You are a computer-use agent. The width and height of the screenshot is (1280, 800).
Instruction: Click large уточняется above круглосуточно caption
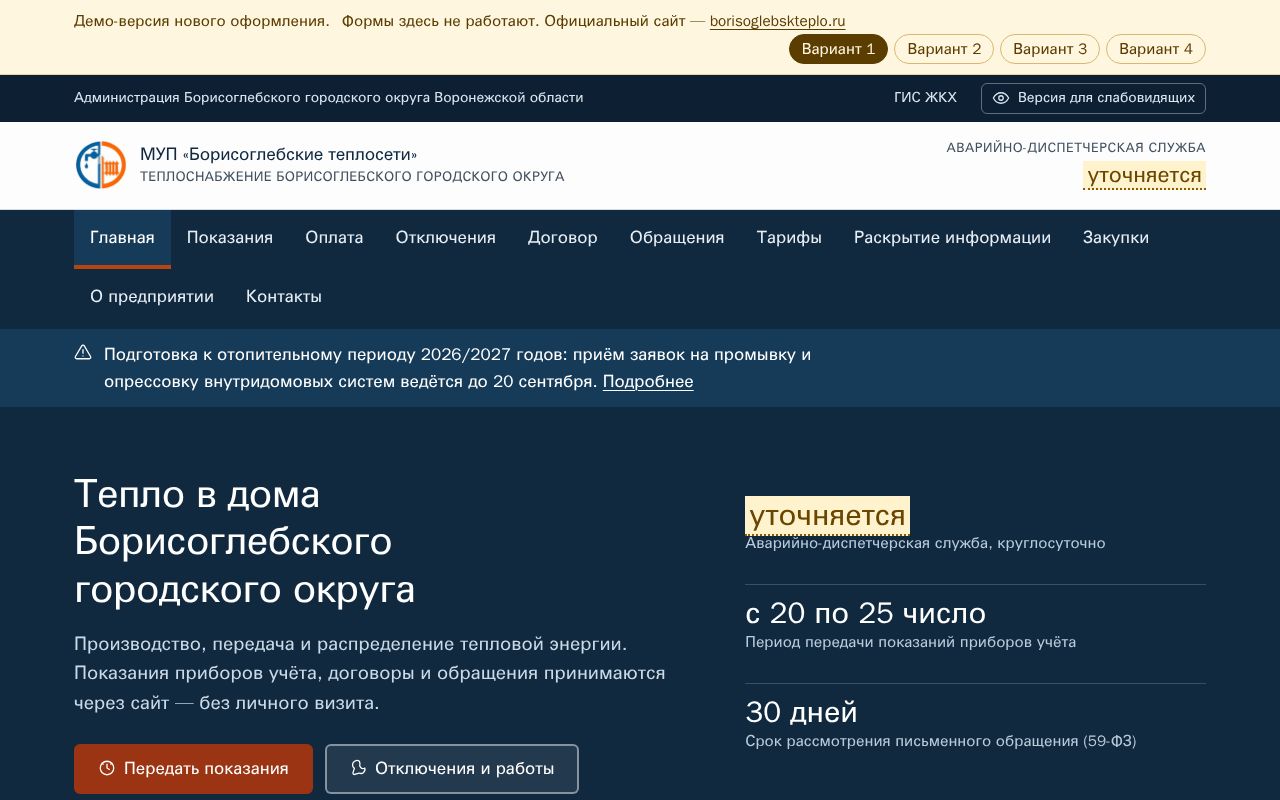coord(828,516)
